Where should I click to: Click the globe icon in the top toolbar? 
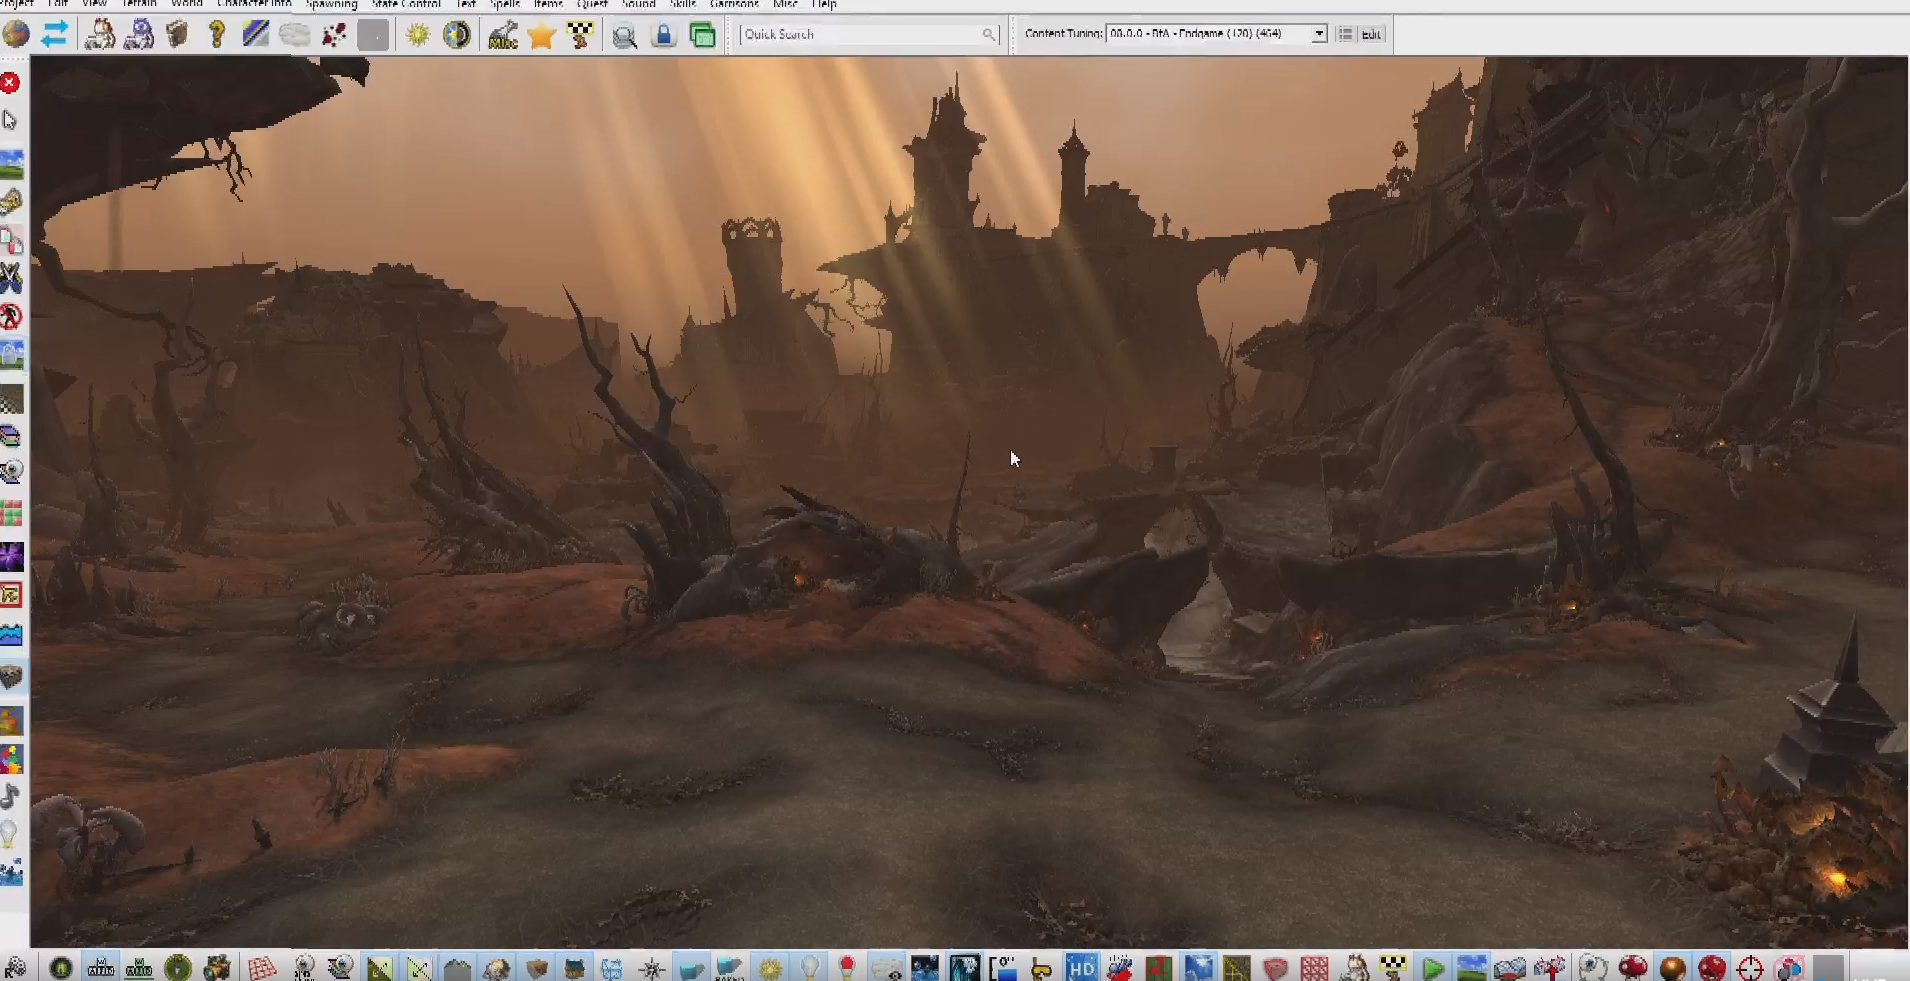(x=16, y=34)
